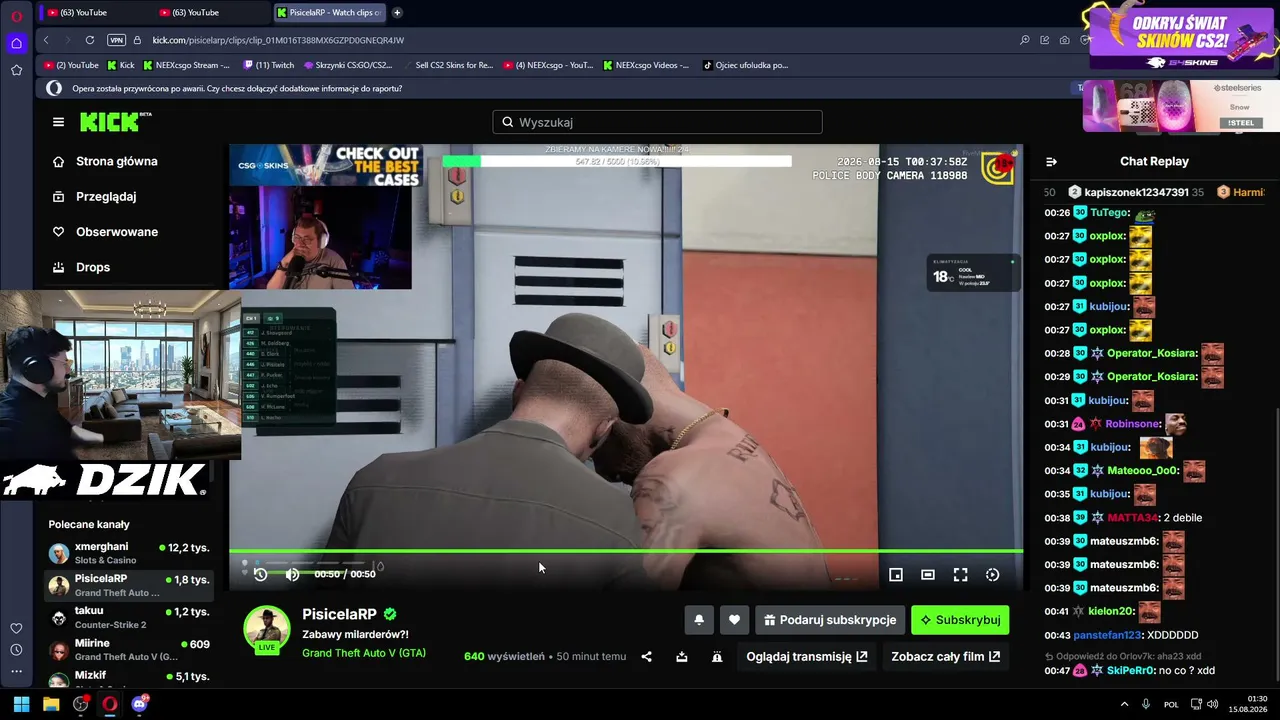
Task: Open Ojciec ufoludka bookmark
Action: (745, 65)
